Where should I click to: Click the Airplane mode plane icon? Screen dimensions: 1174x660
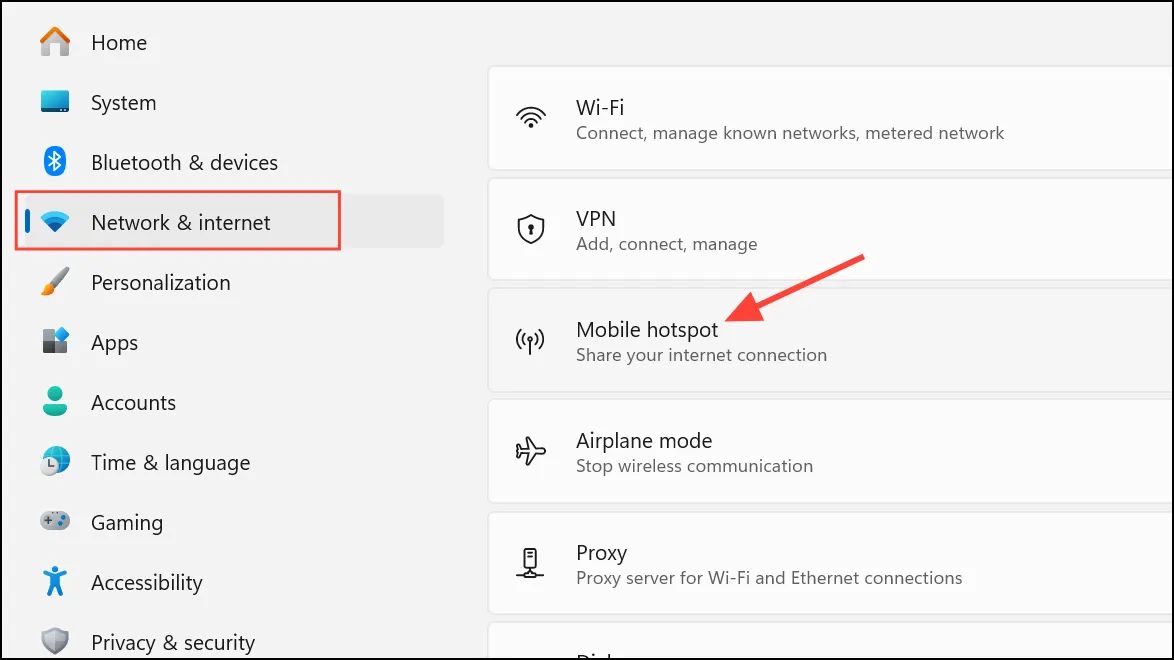click(530, 451)
